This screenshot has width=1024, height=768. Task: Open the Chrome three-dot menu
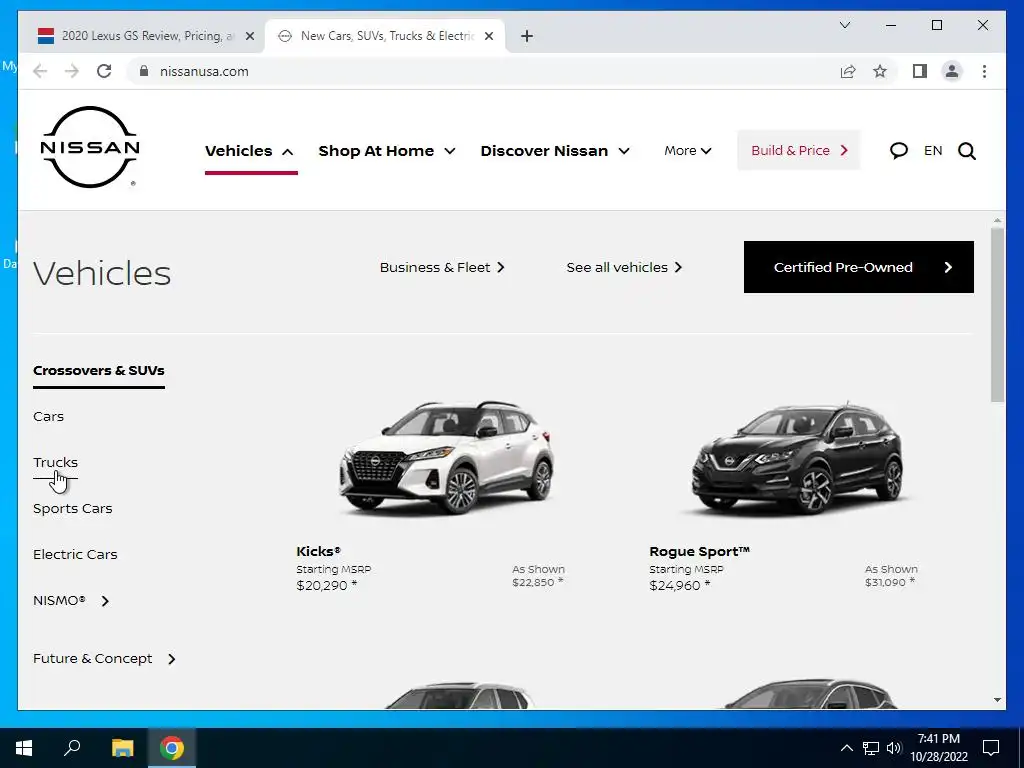[x=984, y=71]
